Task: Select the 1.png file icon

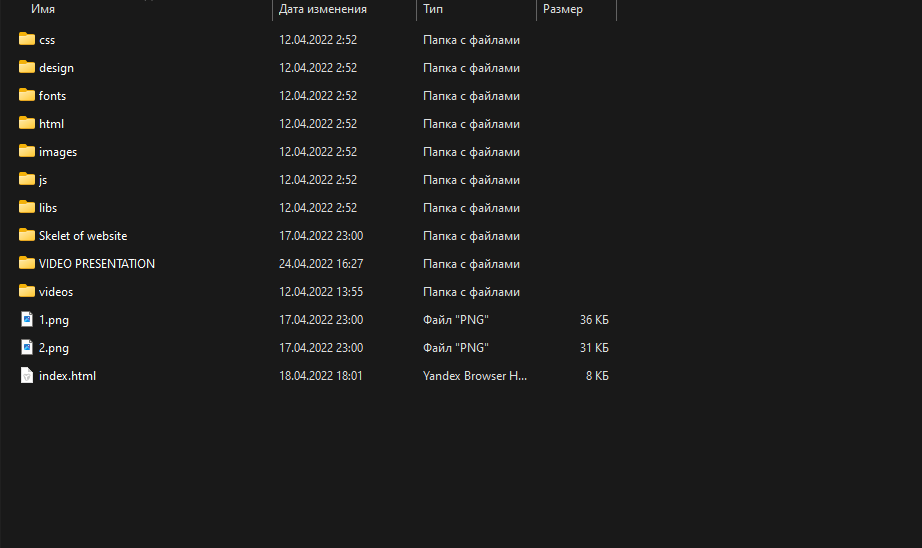Action: click(27, 320)
